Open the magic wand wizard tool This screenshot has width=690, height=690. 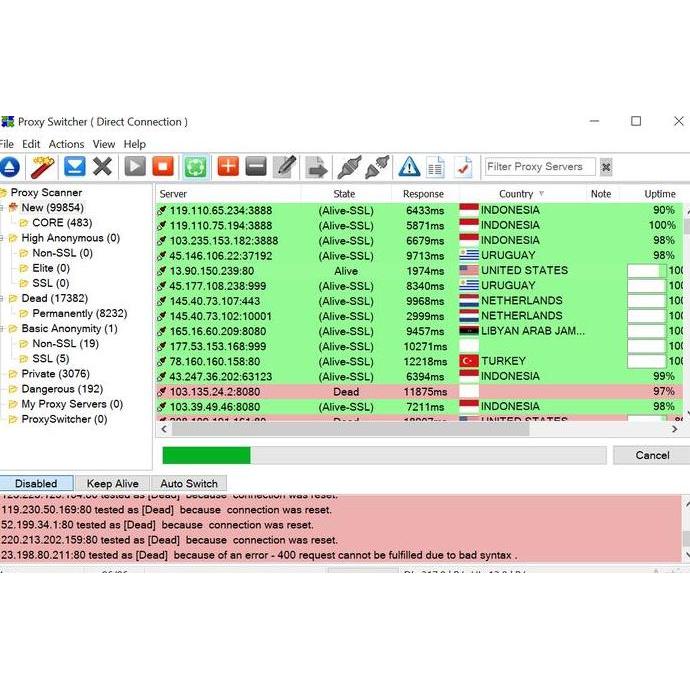pyautogui.click(x=43, y=167)
